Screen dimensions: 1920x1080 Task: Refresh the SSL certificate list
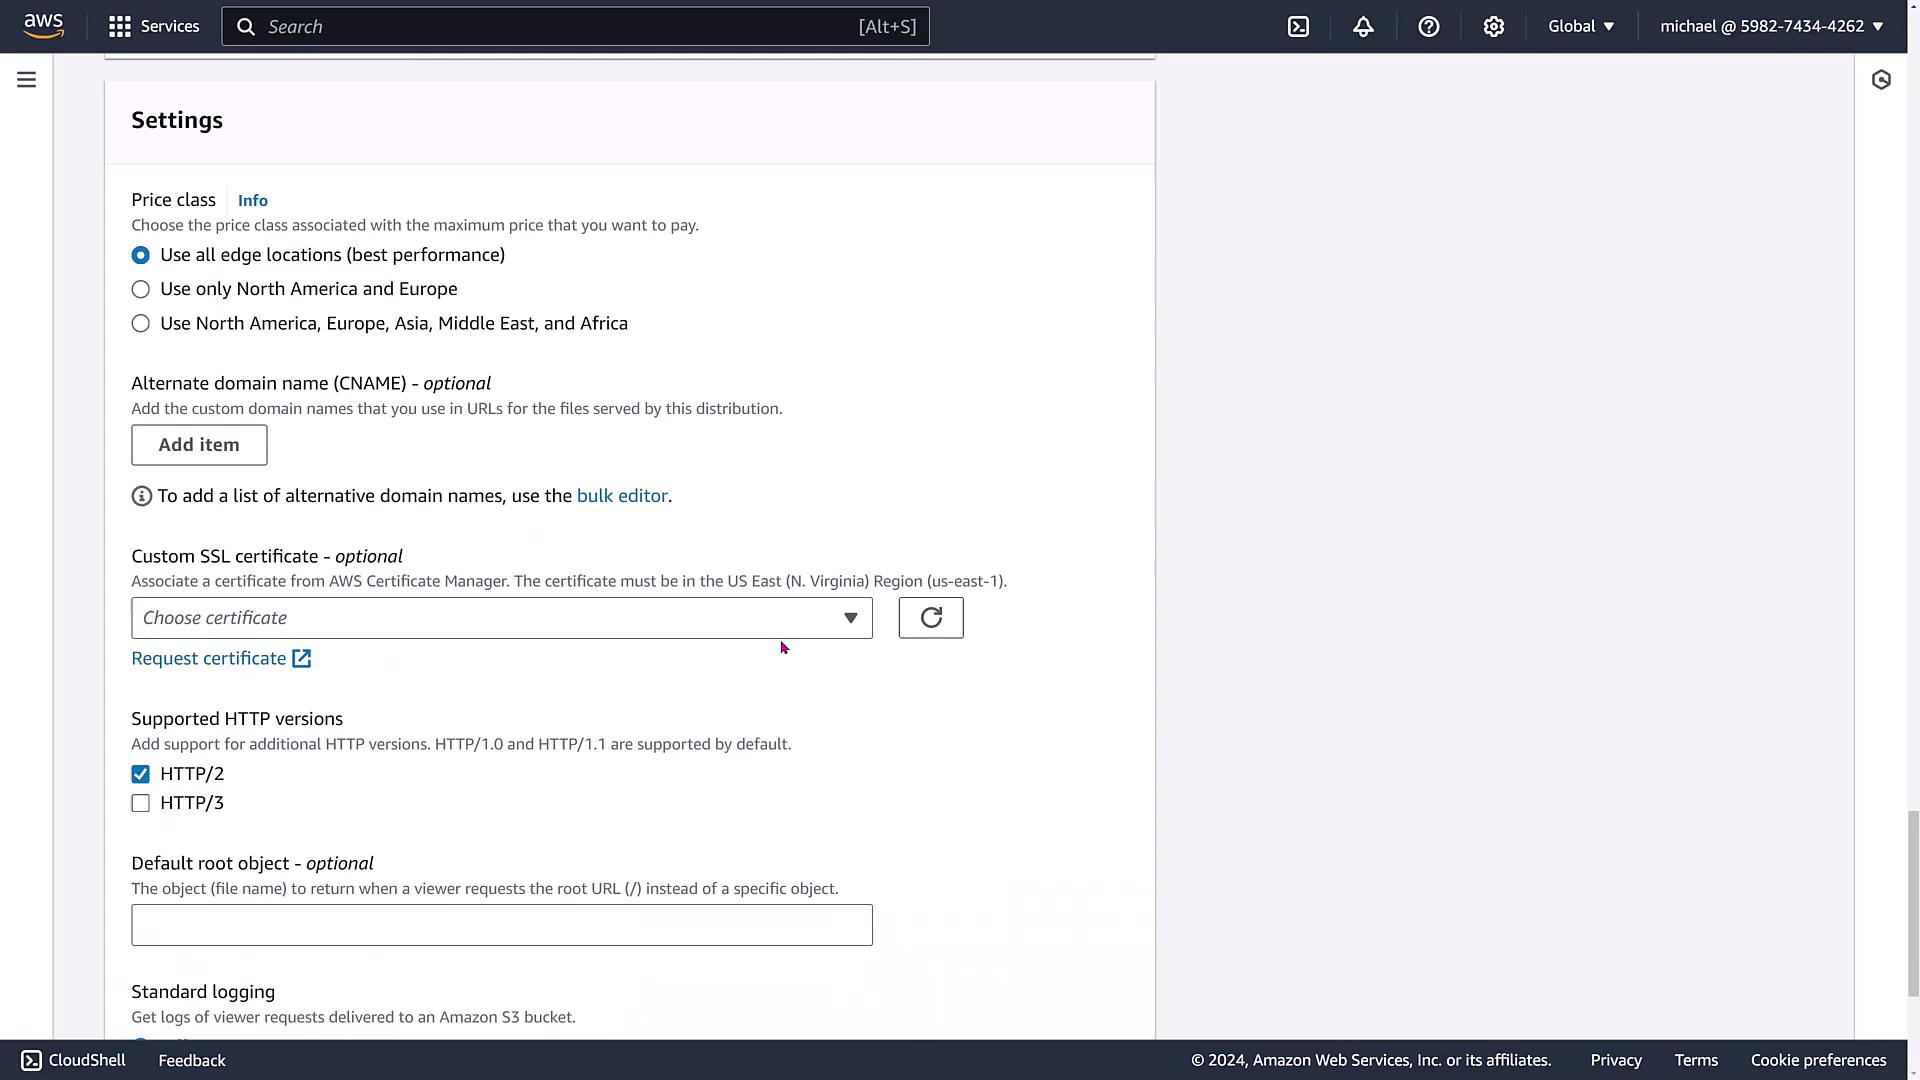[x=930, y=618]
